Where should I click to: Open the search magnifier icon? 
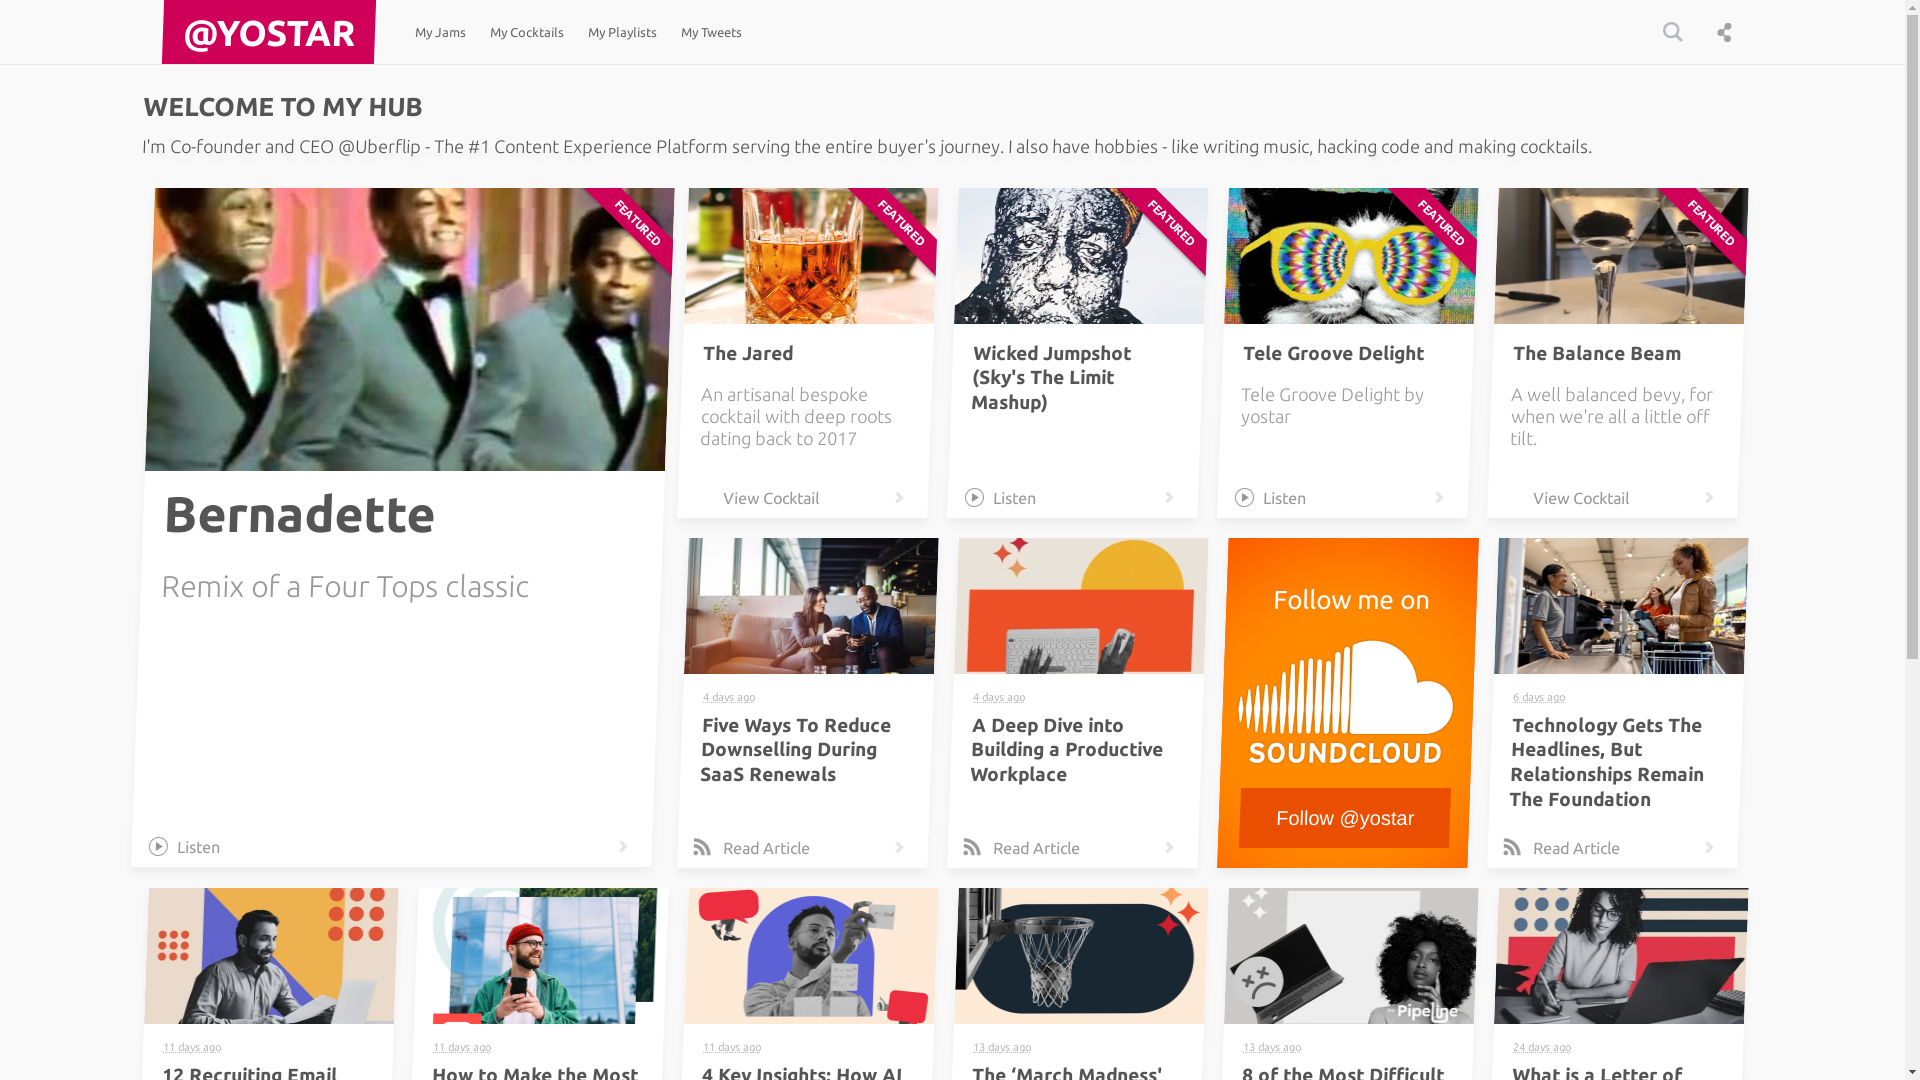coord(1672,32)
